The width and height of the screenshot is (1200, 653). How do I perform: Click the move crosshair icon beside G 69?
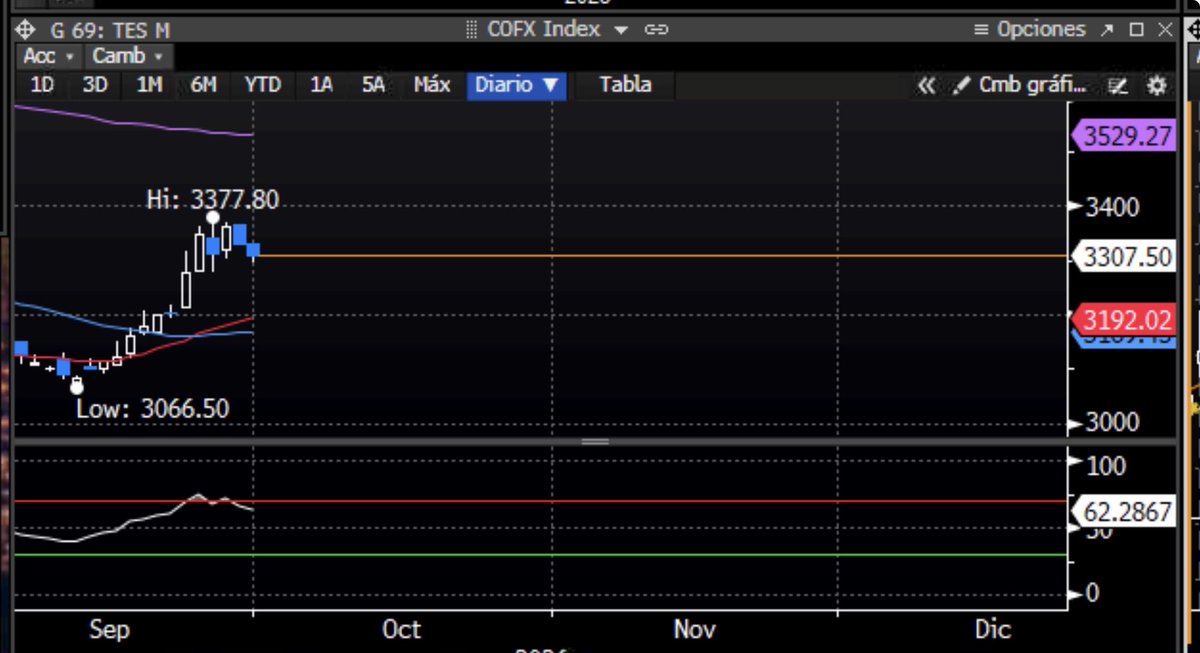(26, 30)
